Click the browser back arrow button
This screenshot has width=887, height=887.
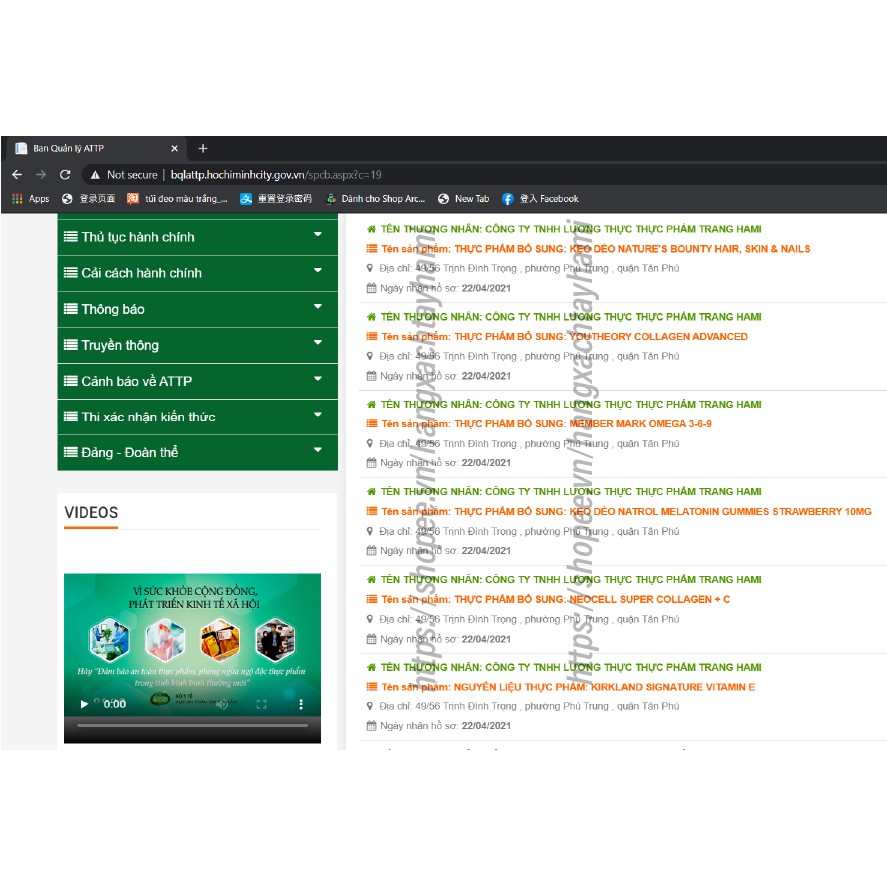point(17,174)
